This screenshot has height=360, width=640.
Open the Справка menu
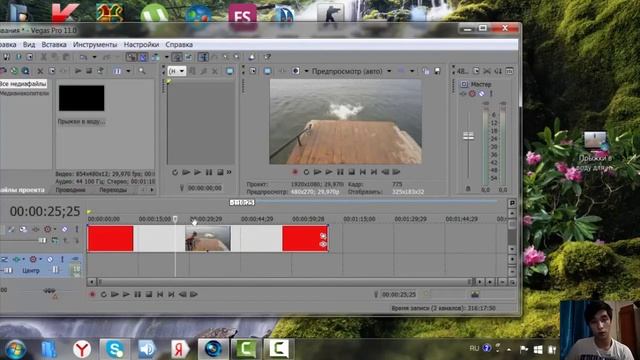click(179, 44)
